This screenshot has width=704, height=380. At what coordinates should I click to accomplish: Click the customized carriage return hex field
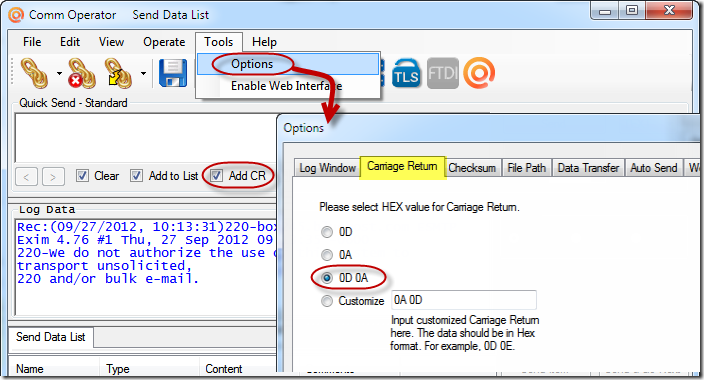pos(464,300)
